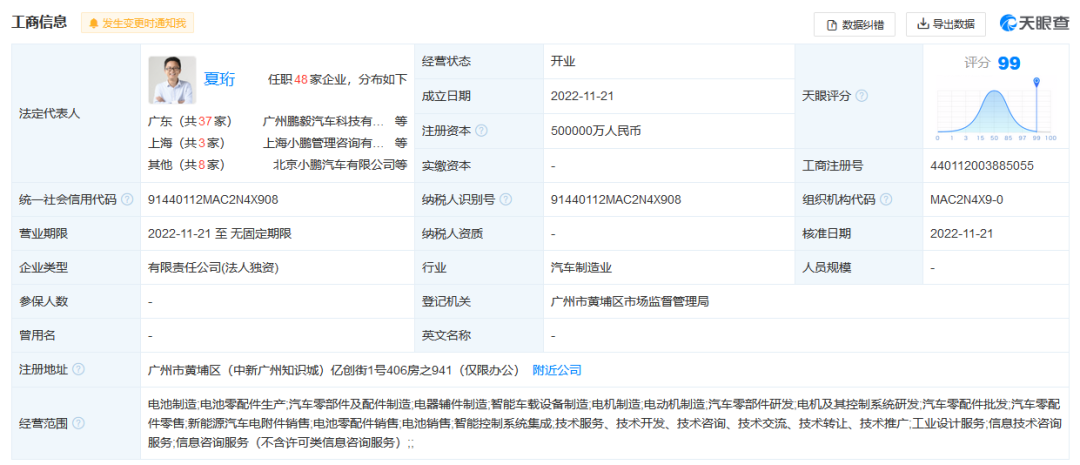Click the 48 companies count number

click(x=300, y=80)
